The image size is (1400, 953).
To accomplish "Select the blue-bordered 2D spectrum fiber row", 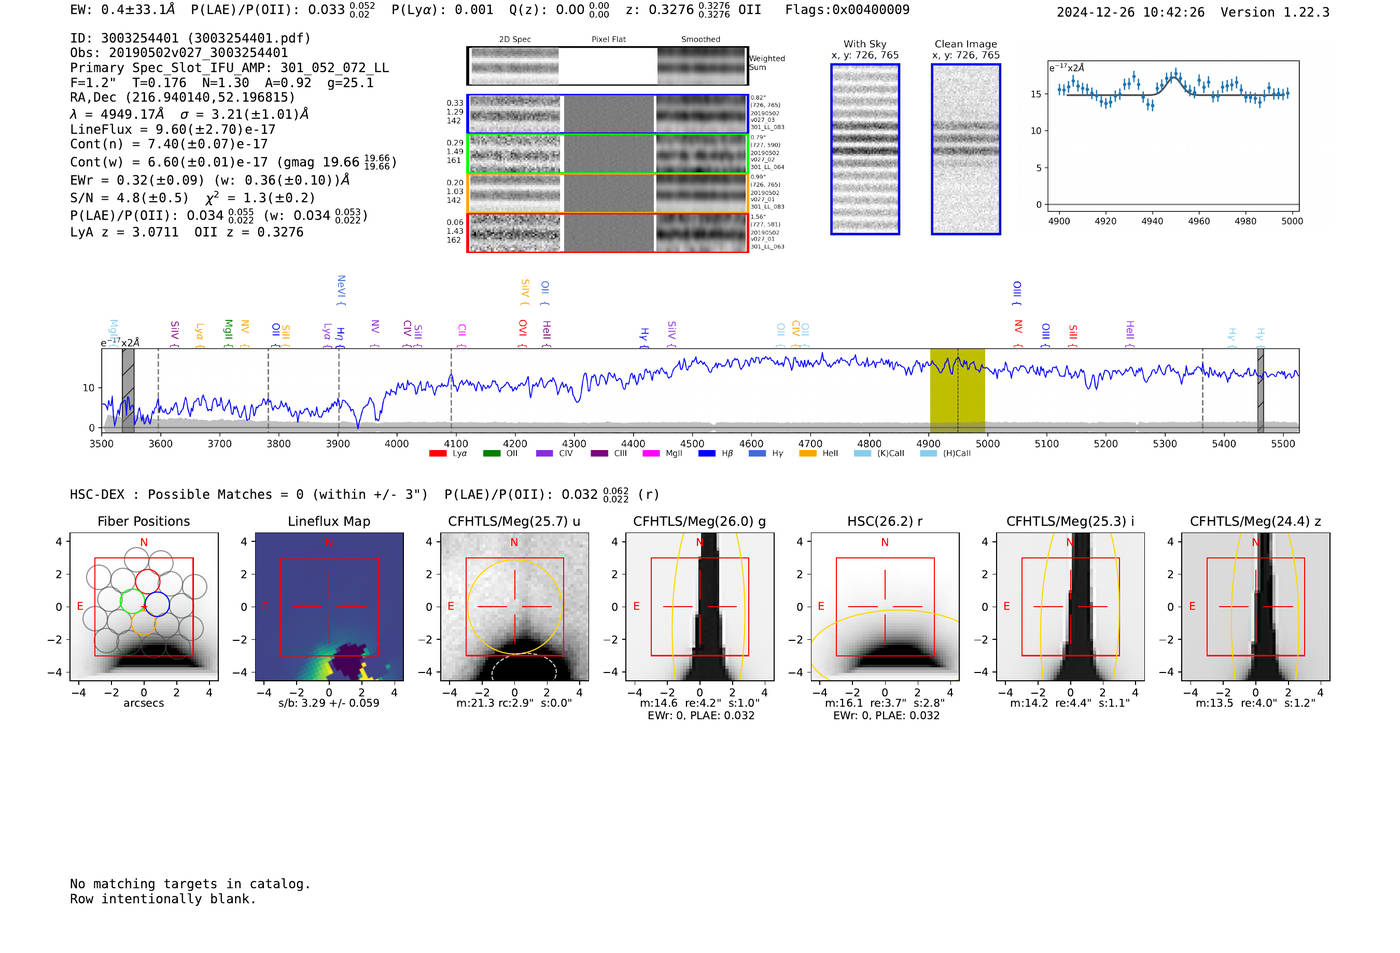I will pyautogui.click(x=607, y=115).
